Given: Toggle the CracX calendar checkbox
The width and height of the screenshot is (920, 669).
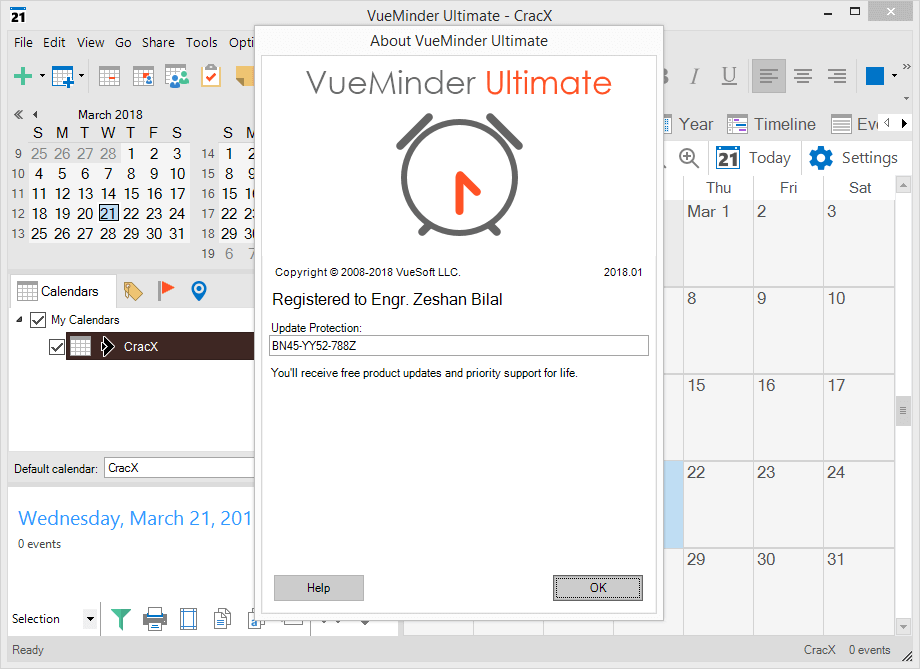Looking at the screenshot, I should [x=57, y=347].
